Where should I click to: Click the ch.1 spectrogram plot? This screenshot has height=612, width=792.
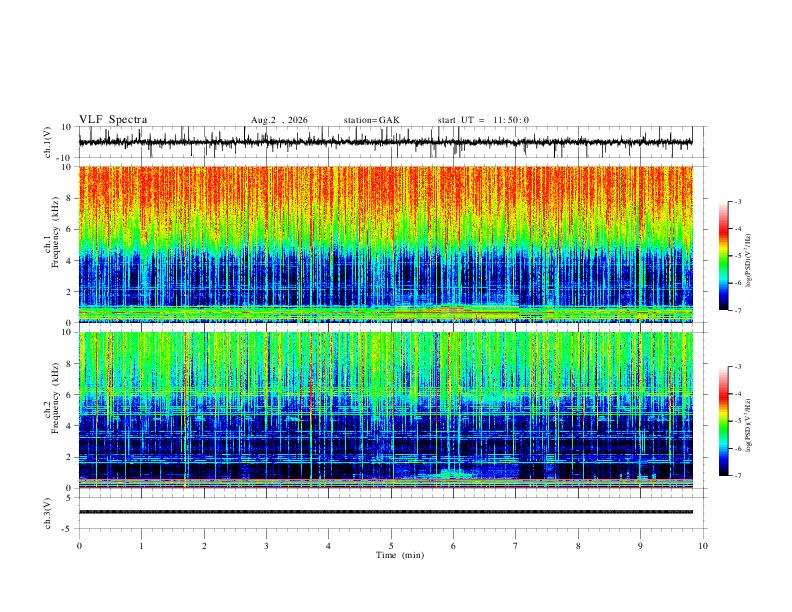click(385, 244)
